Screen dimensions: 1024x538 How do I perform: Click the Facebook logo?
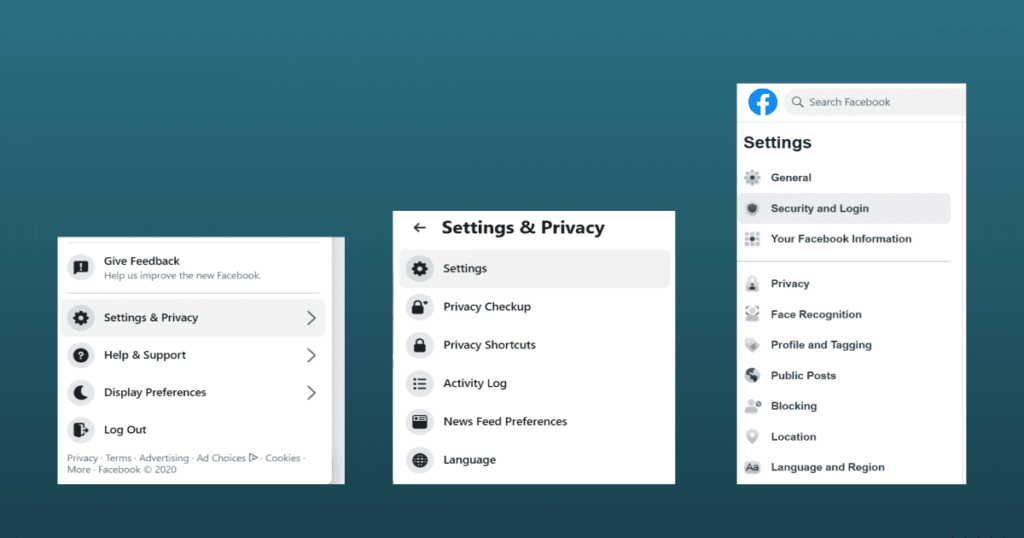tap(762, 102)
